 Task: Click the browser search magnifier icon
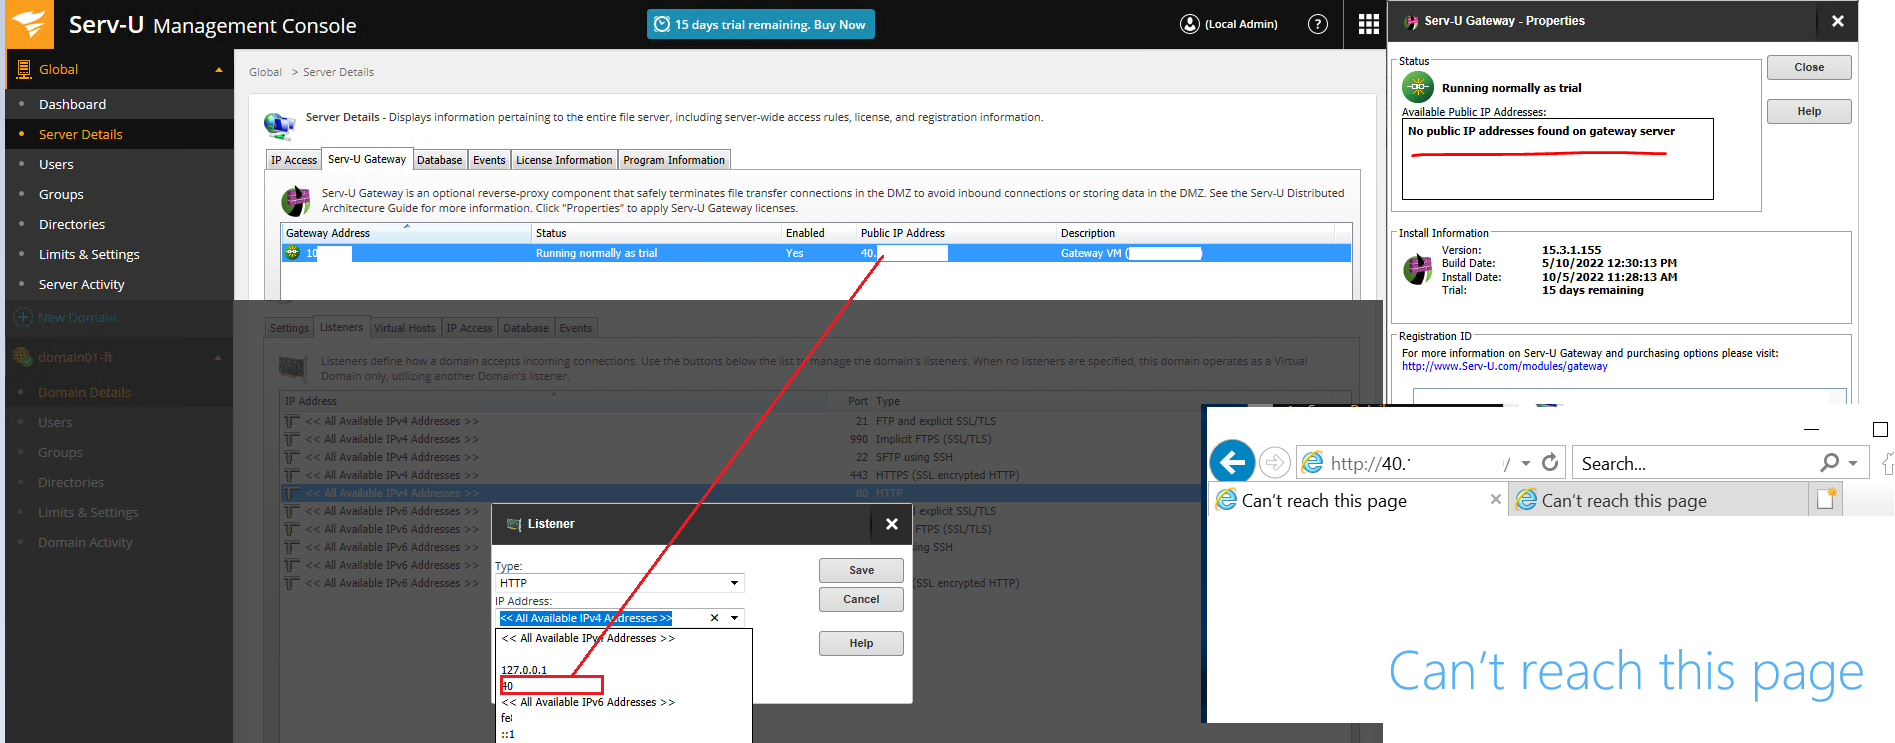1829,462
